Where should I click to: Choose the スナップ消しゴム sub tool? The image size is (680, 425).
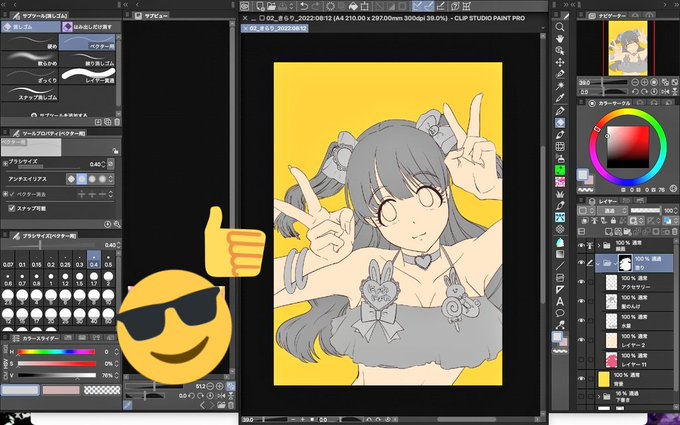click(29, 93)
